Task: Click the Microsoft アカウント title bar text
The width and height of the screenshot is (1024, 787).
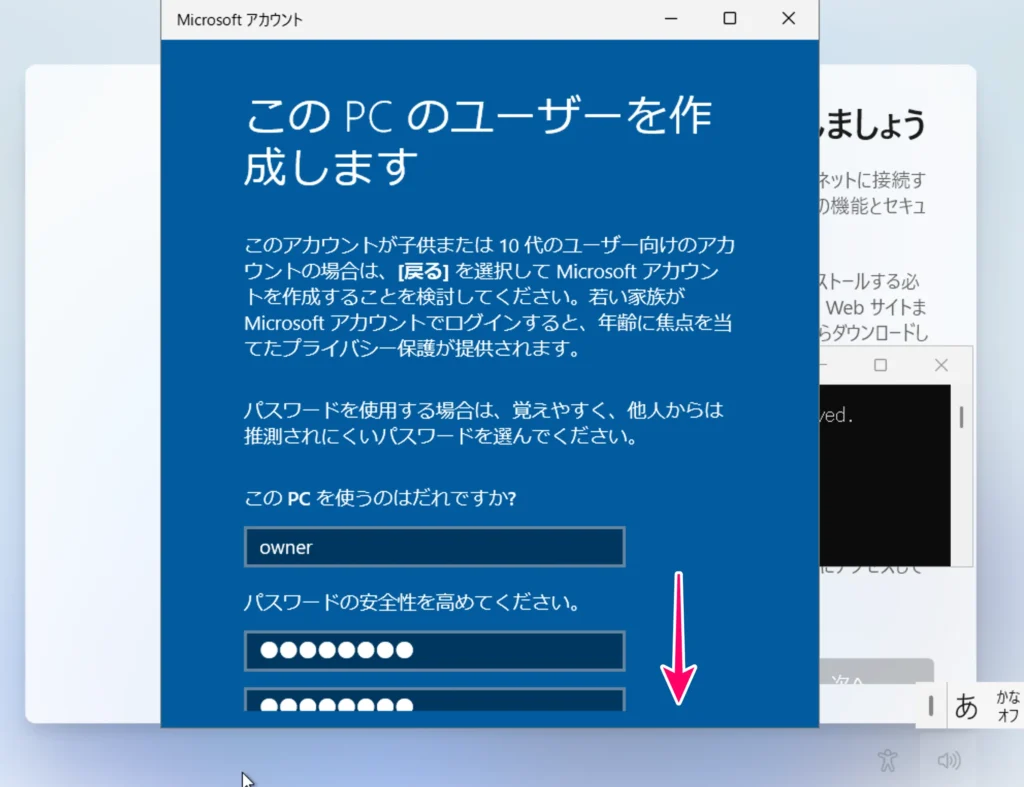Action: (239, 19)
